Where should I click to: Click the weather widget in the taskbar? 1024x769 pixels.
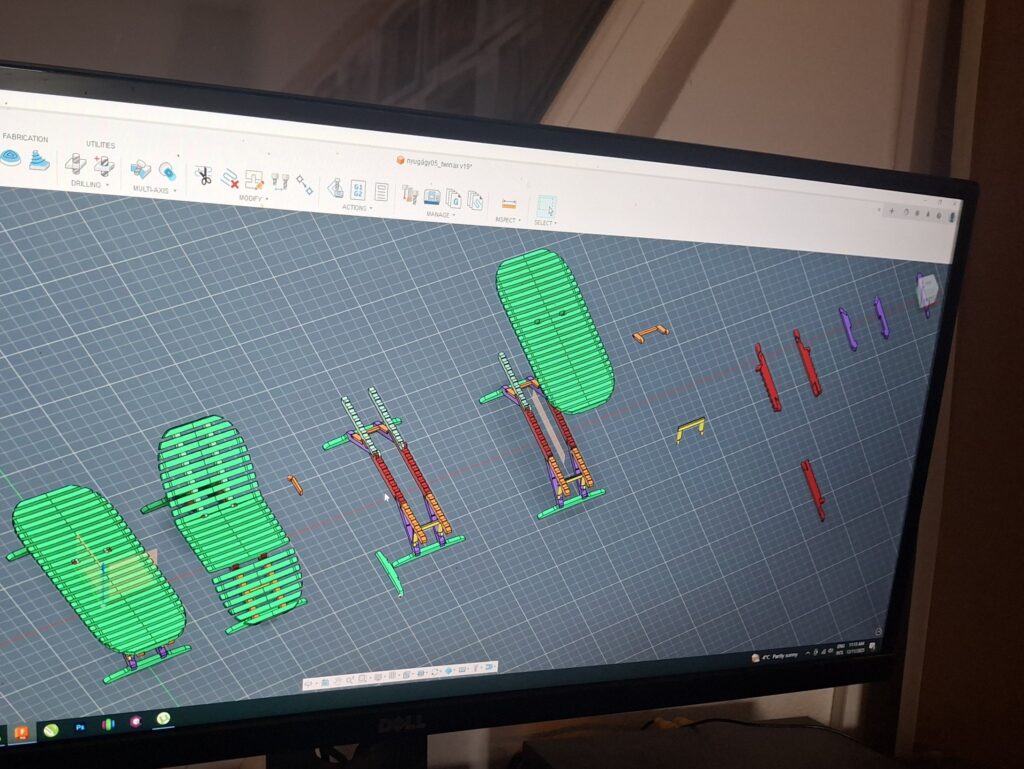(x=776, y=657)
